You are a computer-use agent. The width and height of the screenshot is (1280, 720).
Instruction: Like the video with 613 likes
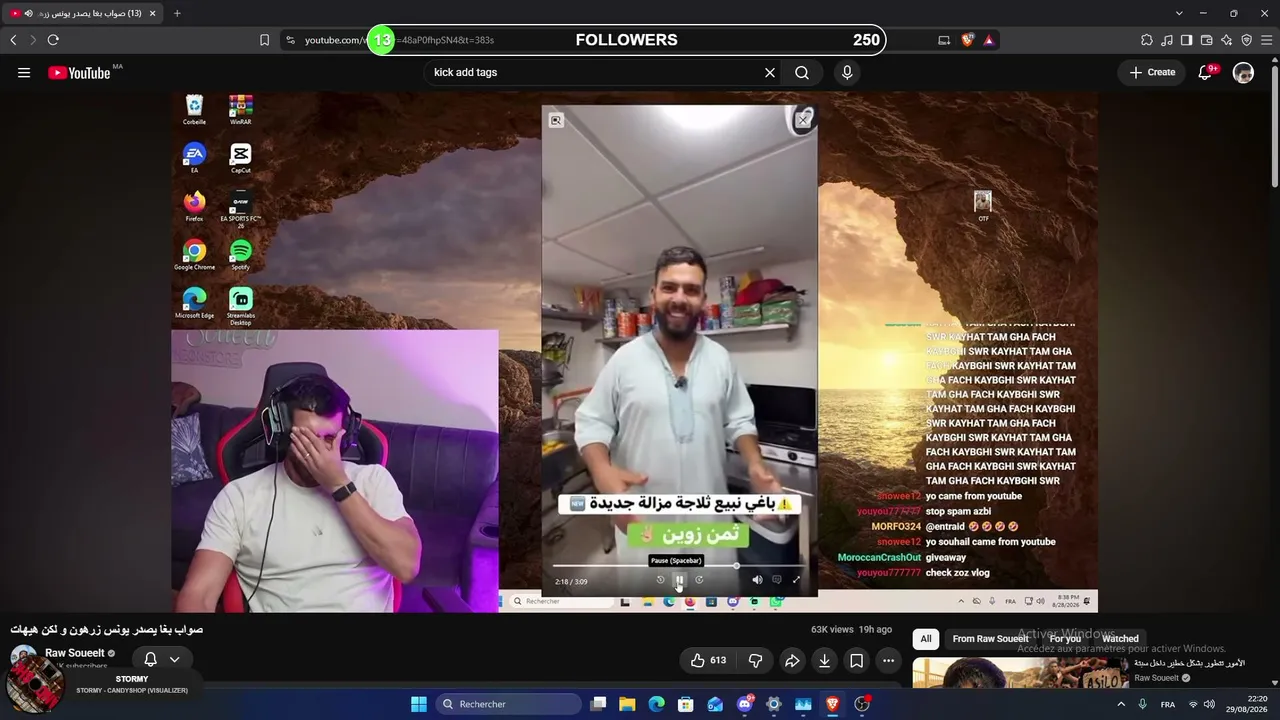point(708,660)
